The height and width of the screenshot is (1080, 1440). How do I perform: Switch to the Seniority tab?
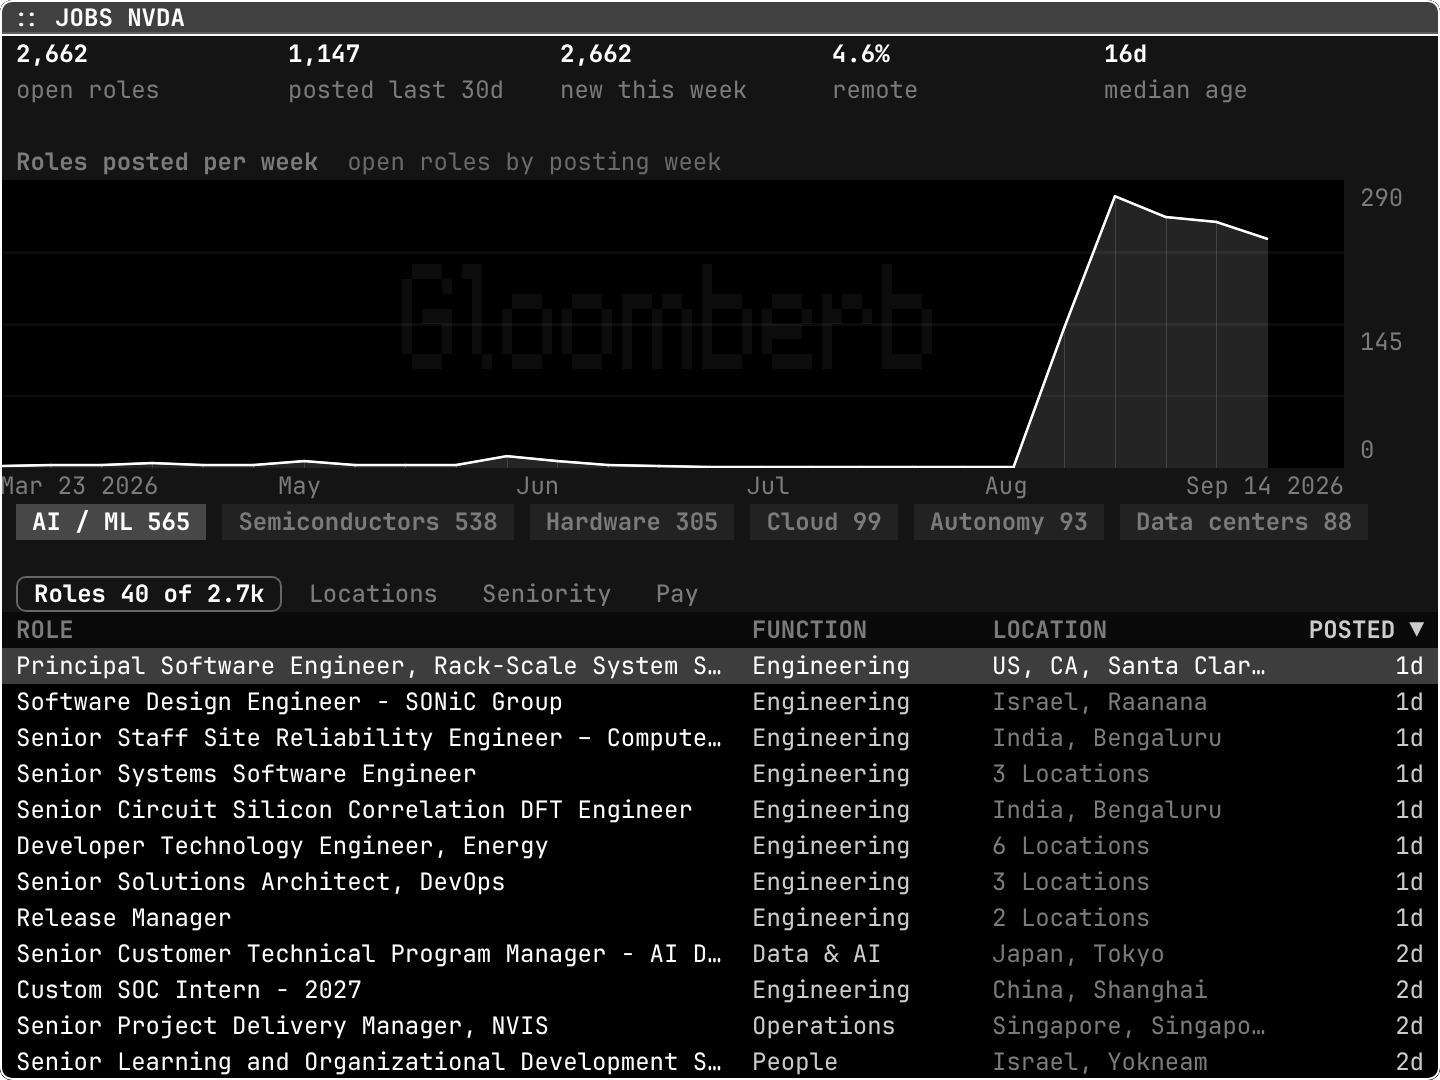tap(546, 594)
